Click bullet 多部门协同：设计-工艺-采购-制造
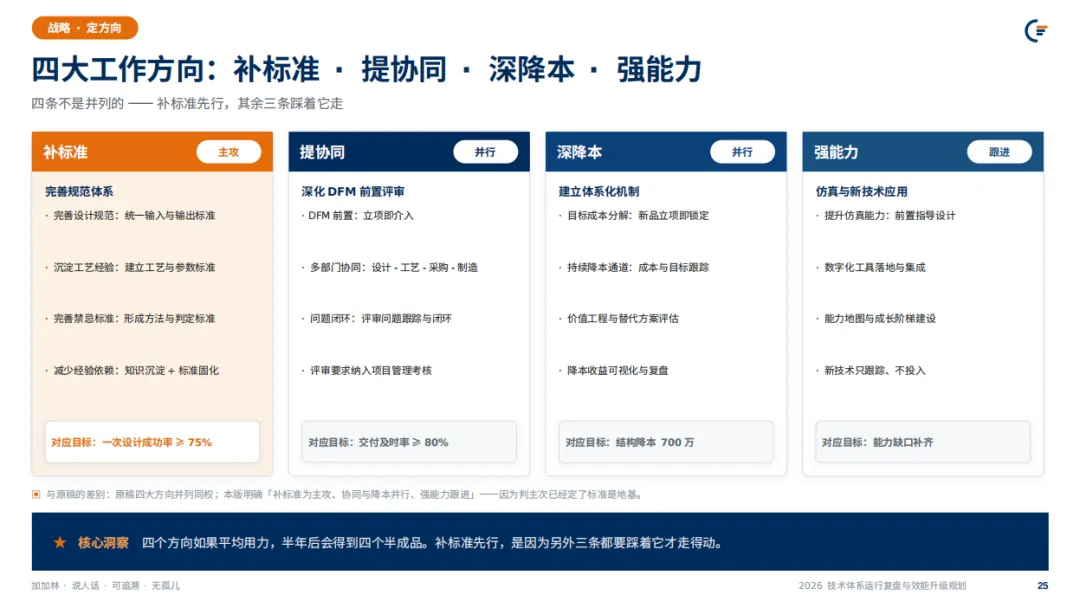The image size is (1080, 608). point(390,267)
